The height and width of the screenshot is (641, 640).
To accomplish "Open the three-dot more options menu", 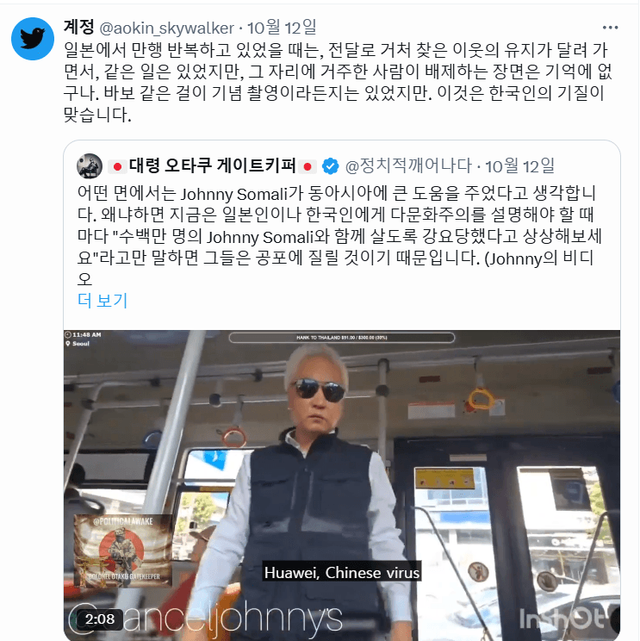I will click(x=610, y=27).
